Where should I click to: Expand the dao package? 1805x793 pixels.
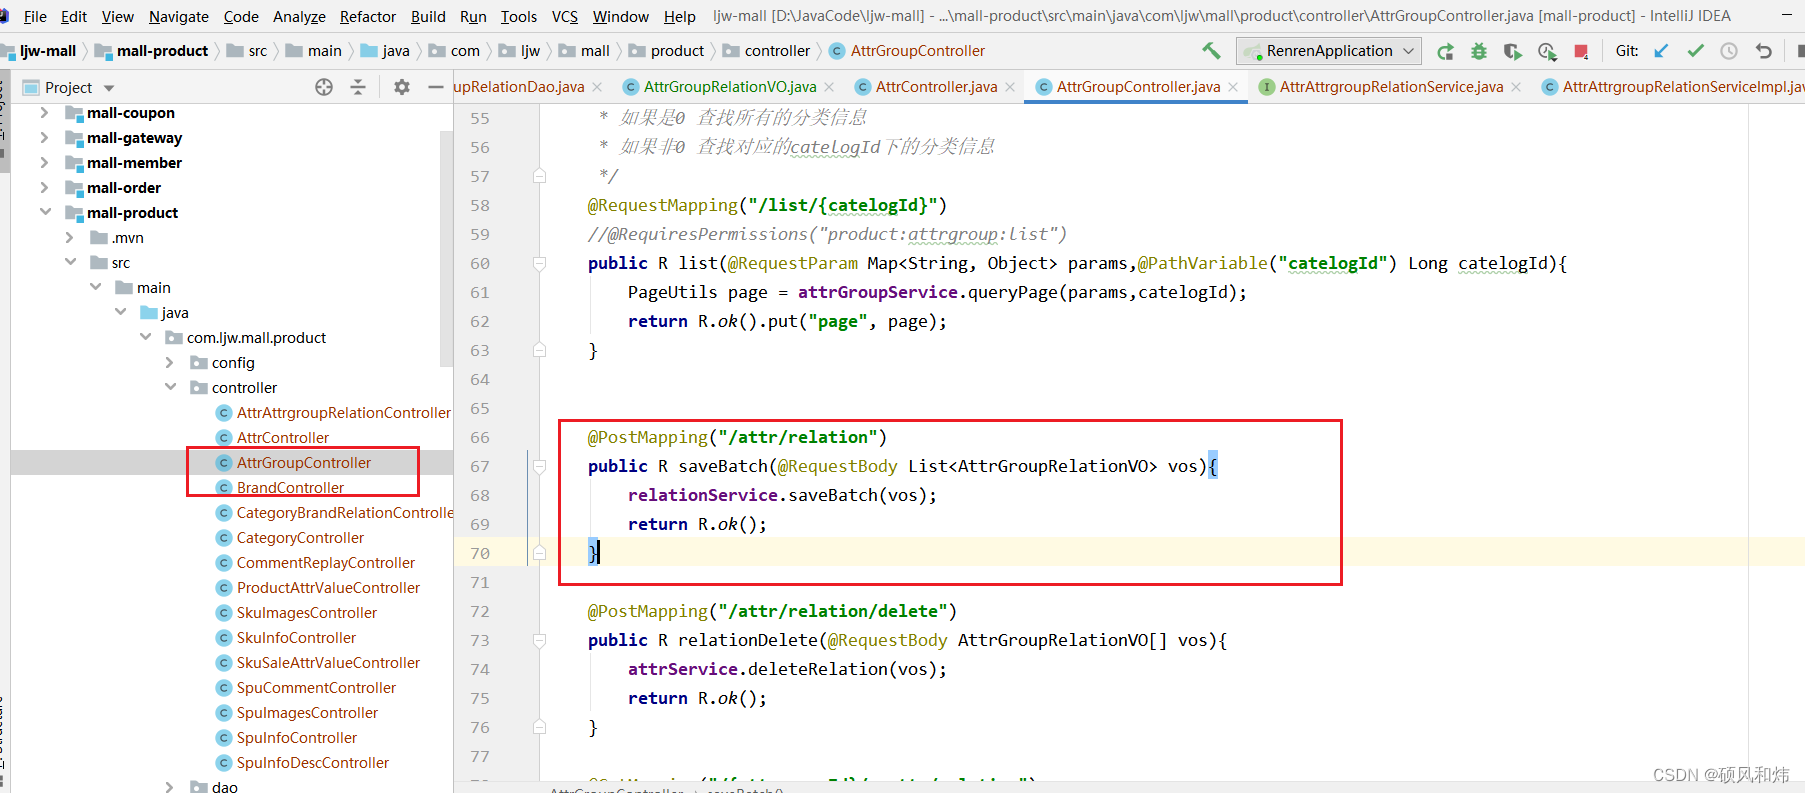(169, 787)
